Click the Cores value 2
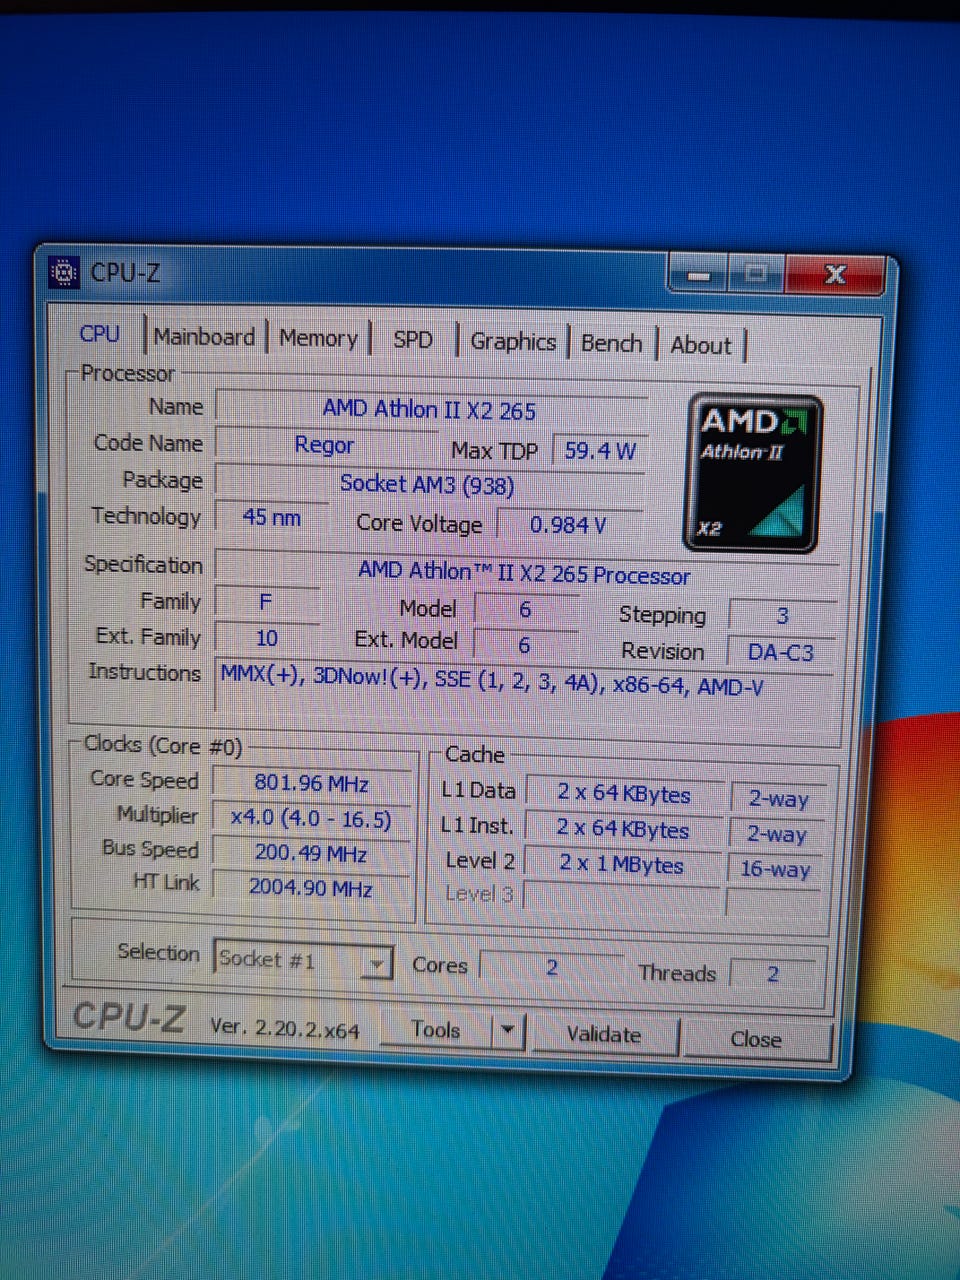 click(x=551, y=968)
